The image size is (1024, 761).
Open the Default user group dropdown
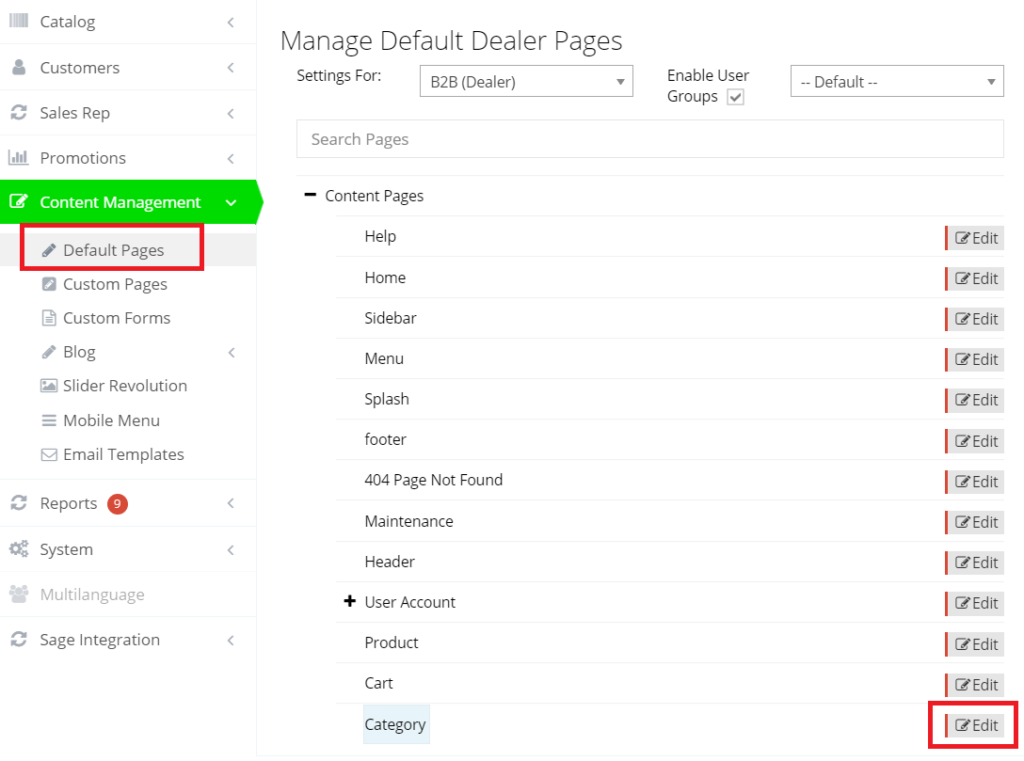click(x=896, y=82)
